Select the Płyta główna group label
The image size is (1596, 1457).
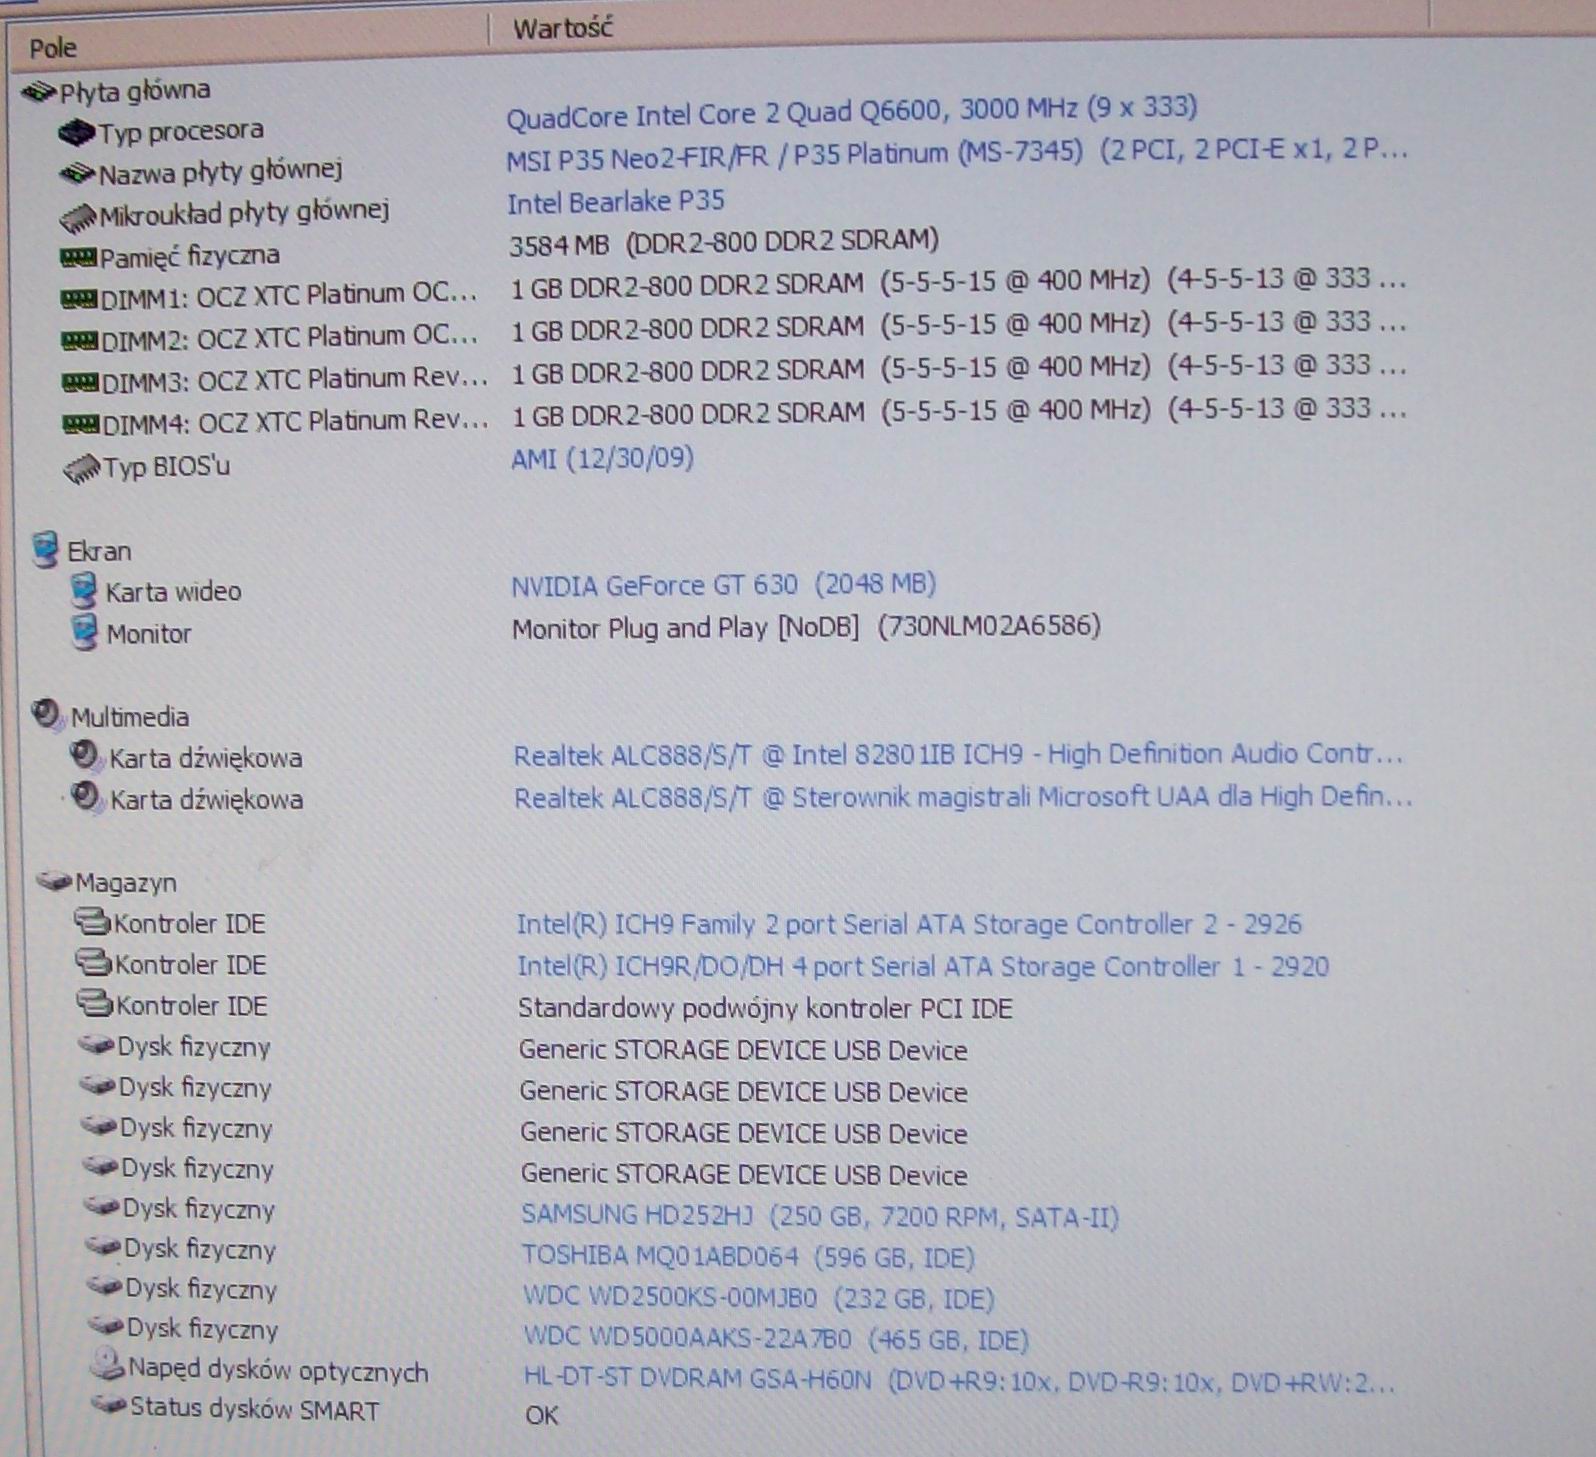point(135,91)
